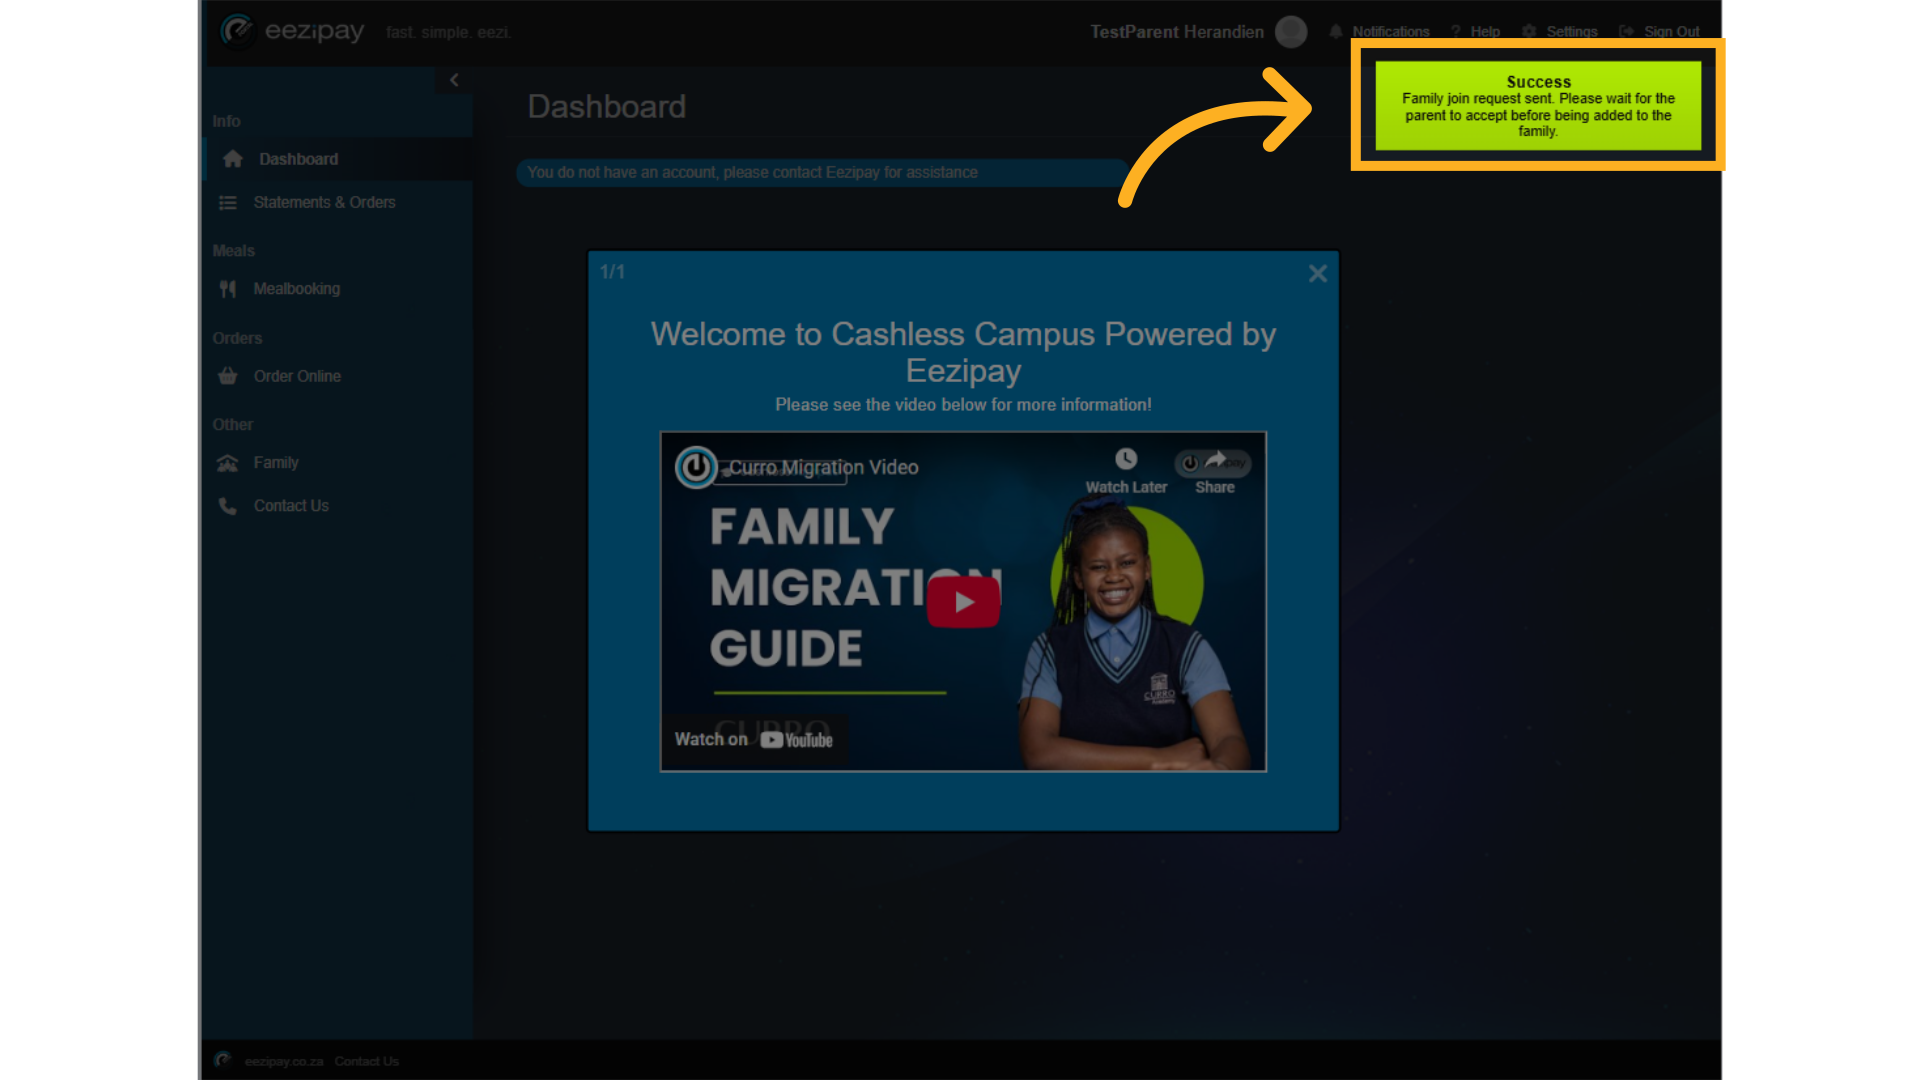
Task: Click the Notifications bell icon
Action: [x=1336, y=32]
